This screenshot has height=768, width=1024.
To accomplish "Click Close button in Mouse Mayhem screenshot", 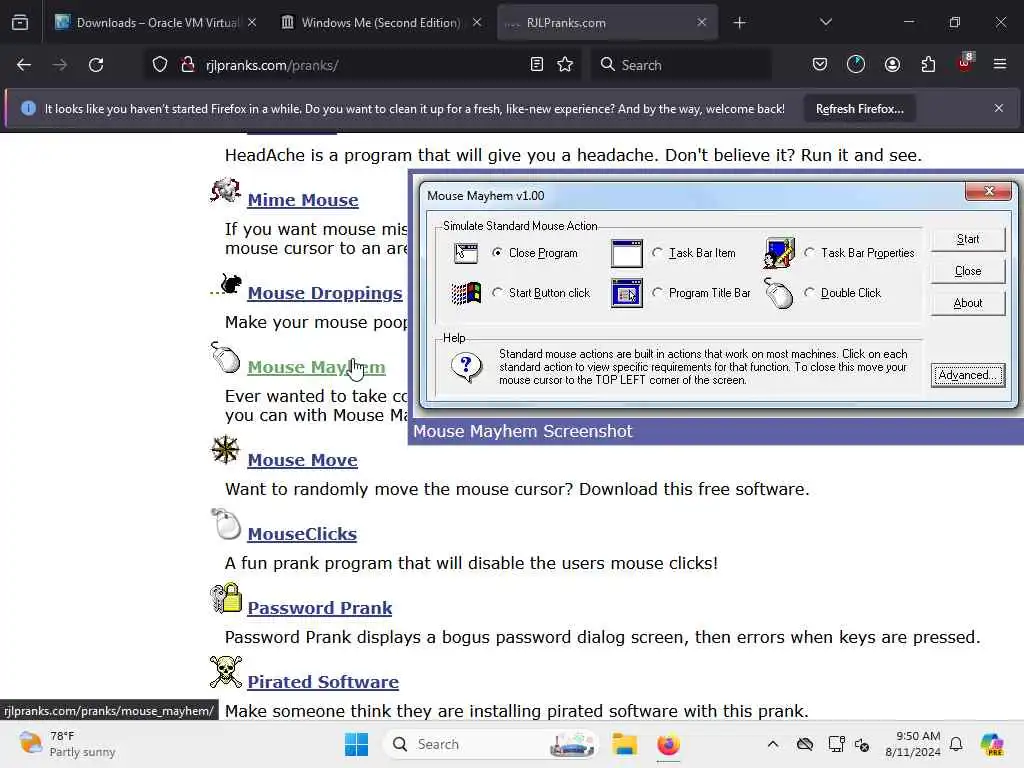I will 968,271.
